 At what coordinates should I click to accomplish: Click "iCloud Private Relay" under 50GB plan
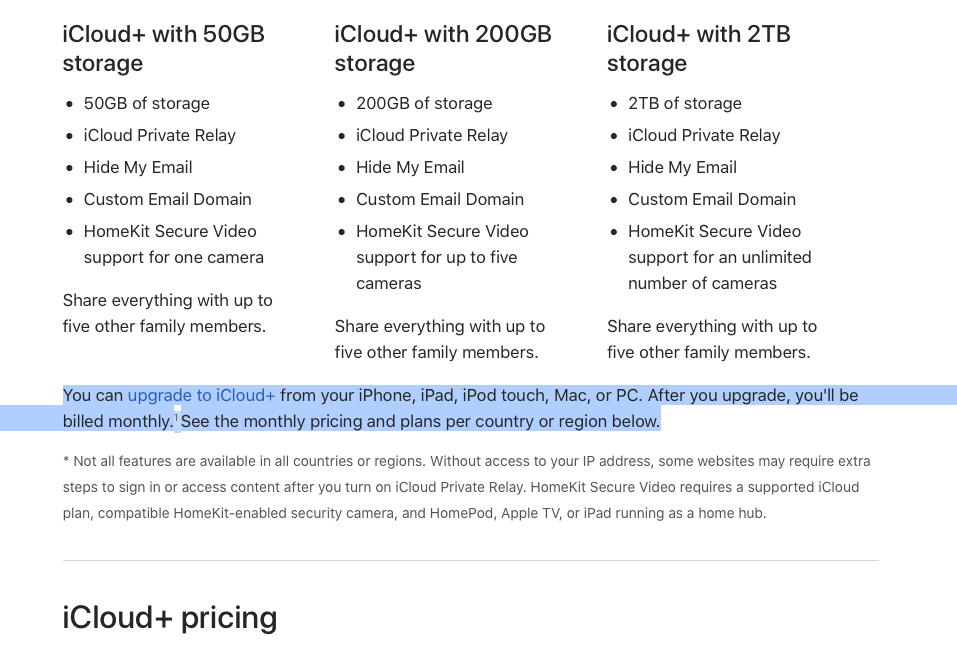point(159,135)
